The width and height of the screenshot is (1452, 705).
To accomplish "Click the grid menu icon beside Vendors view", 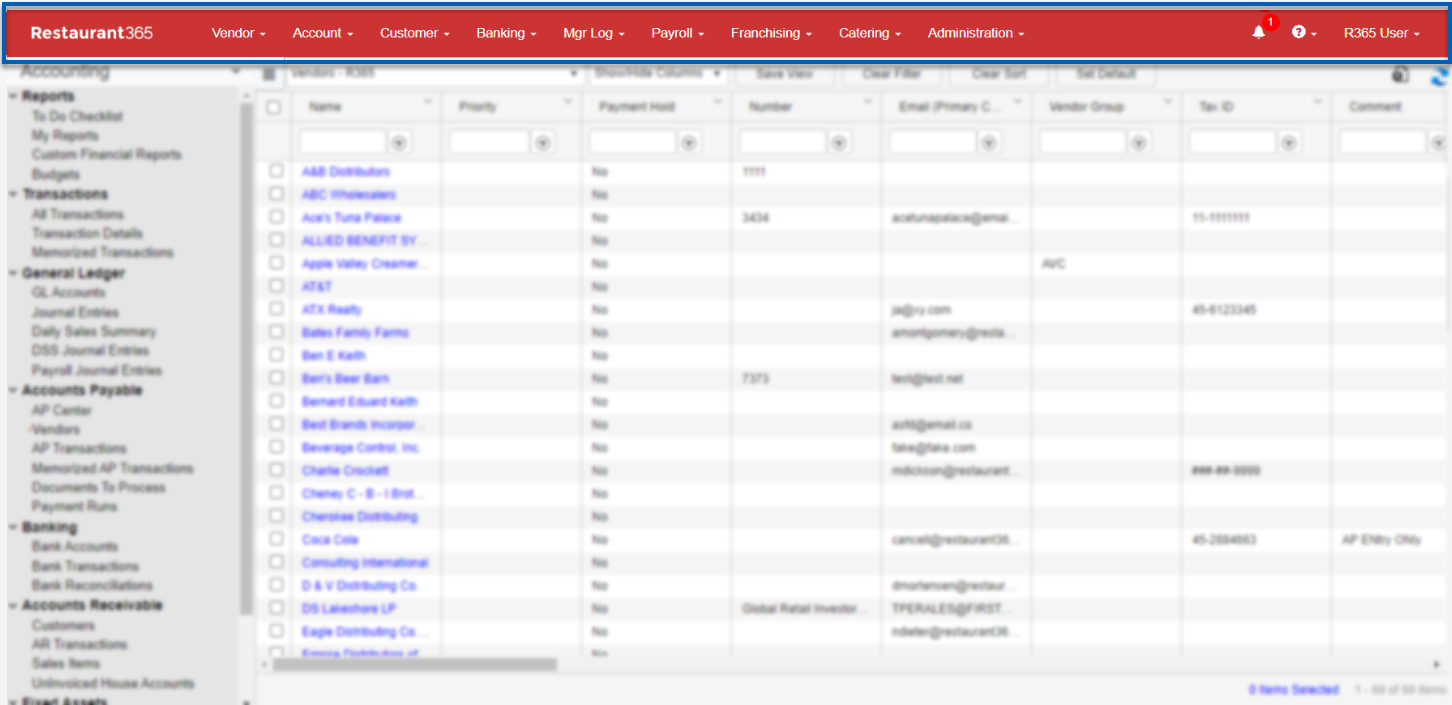I will click(268, 74).
